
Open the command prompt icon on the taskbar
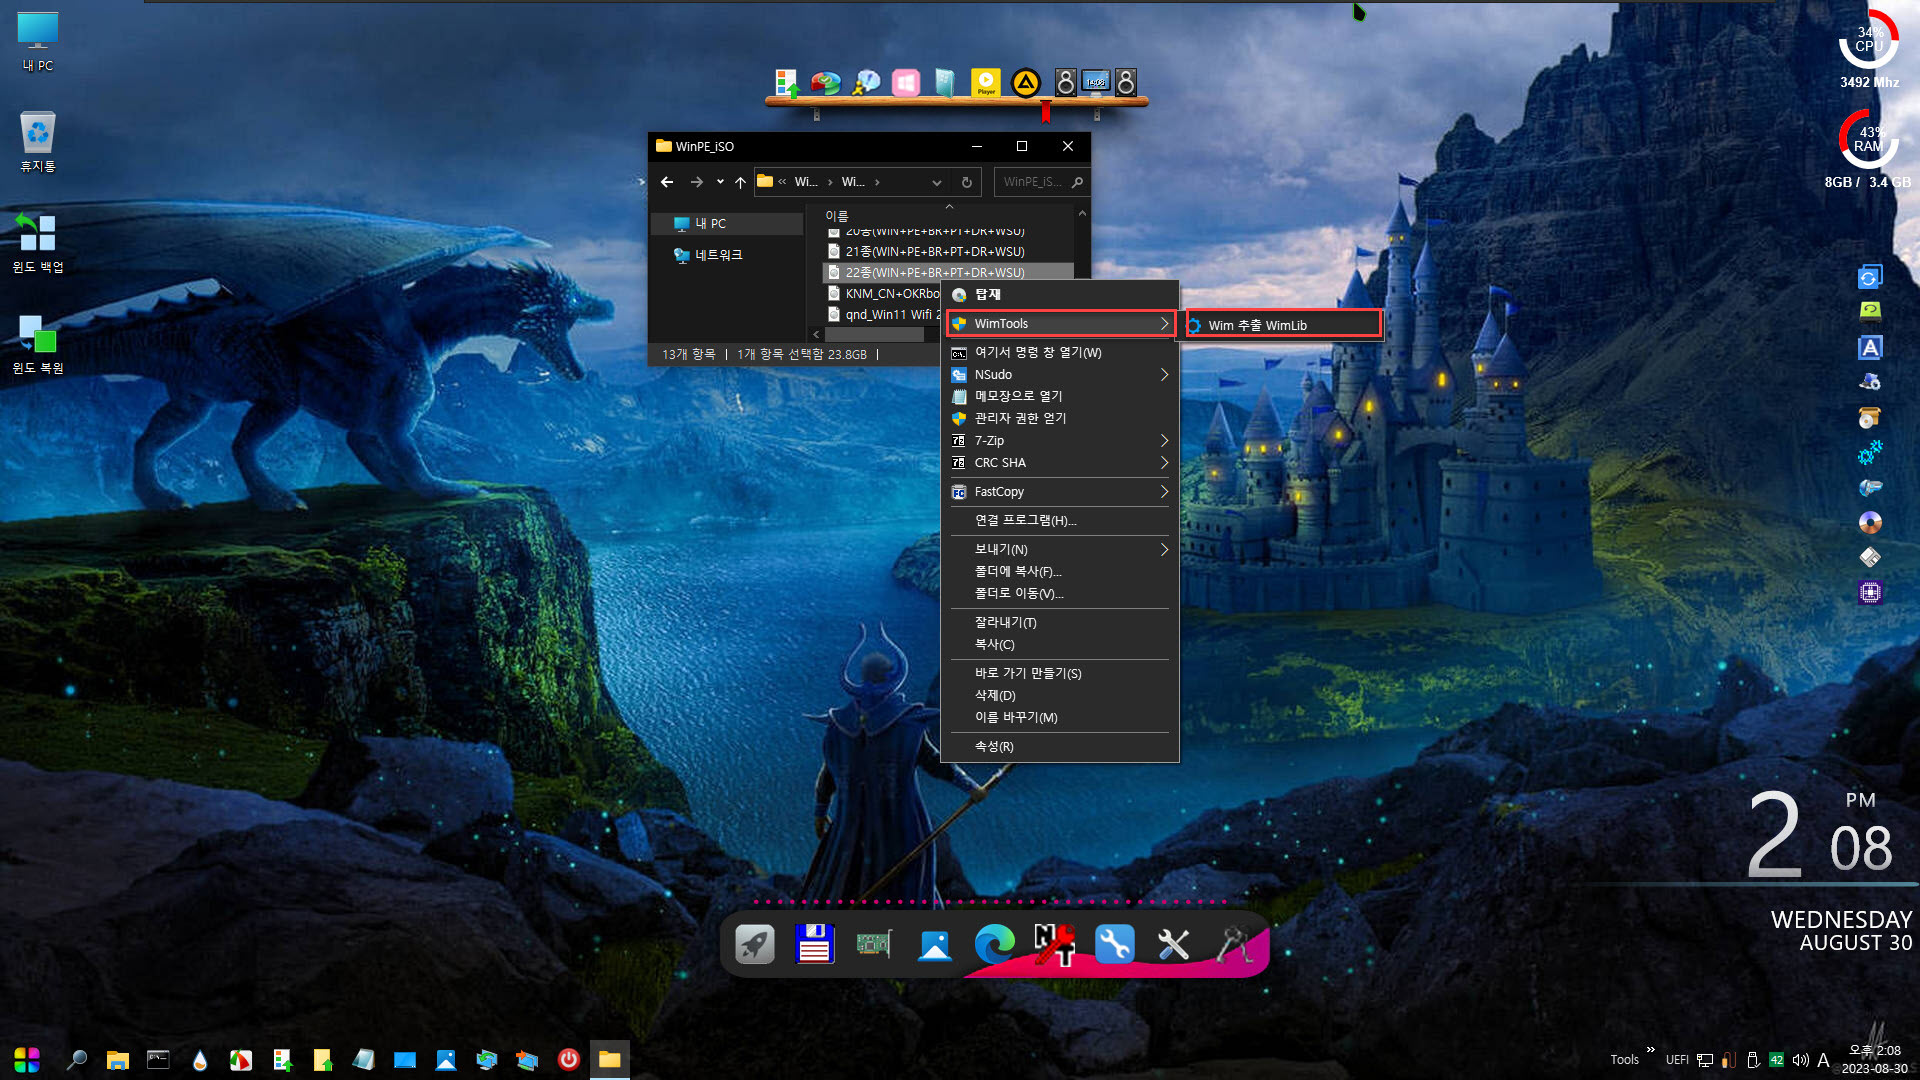coord(158,1060)
